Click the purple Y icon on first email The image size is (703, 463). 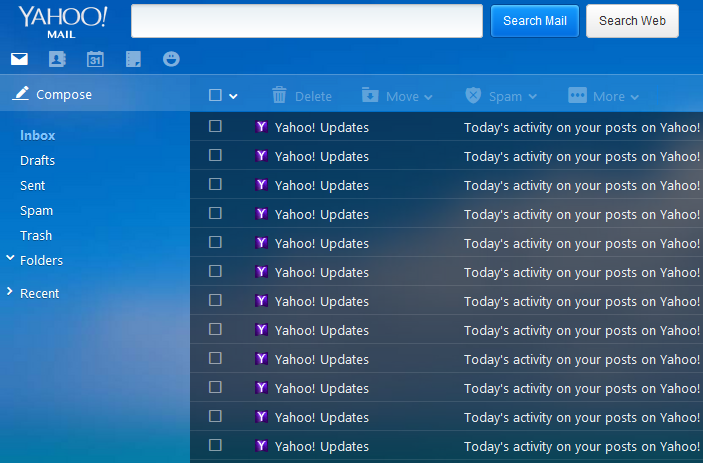pyautogui.click(x=261, y=127)
